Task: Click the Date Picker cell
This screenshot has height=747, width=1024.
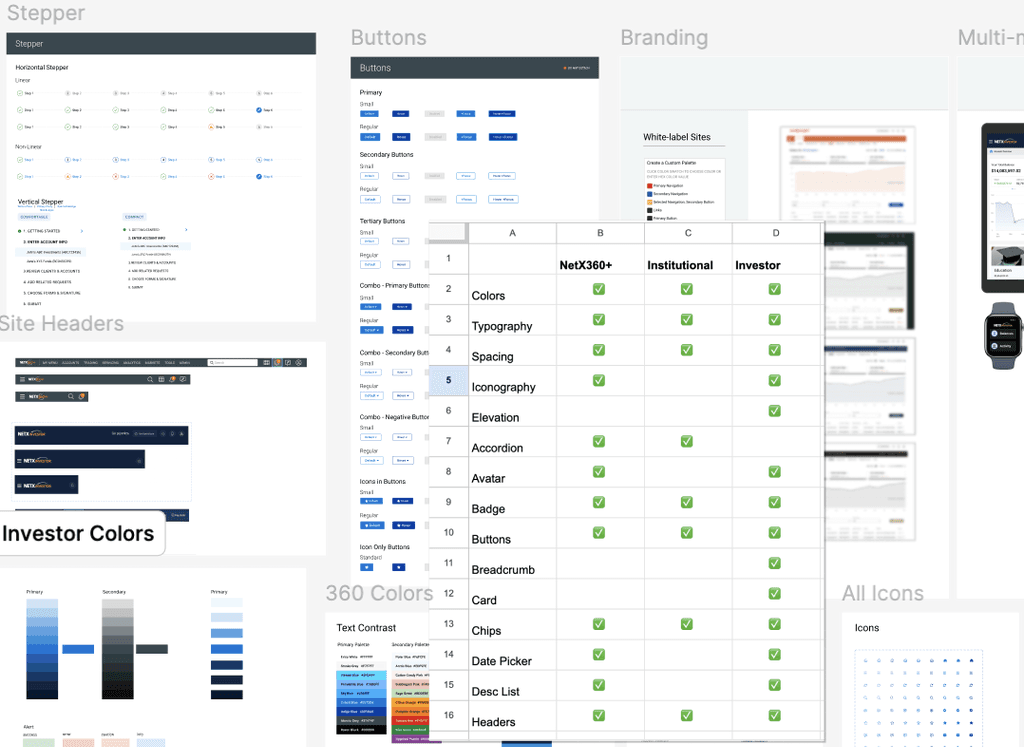Action: pos(513,655)
